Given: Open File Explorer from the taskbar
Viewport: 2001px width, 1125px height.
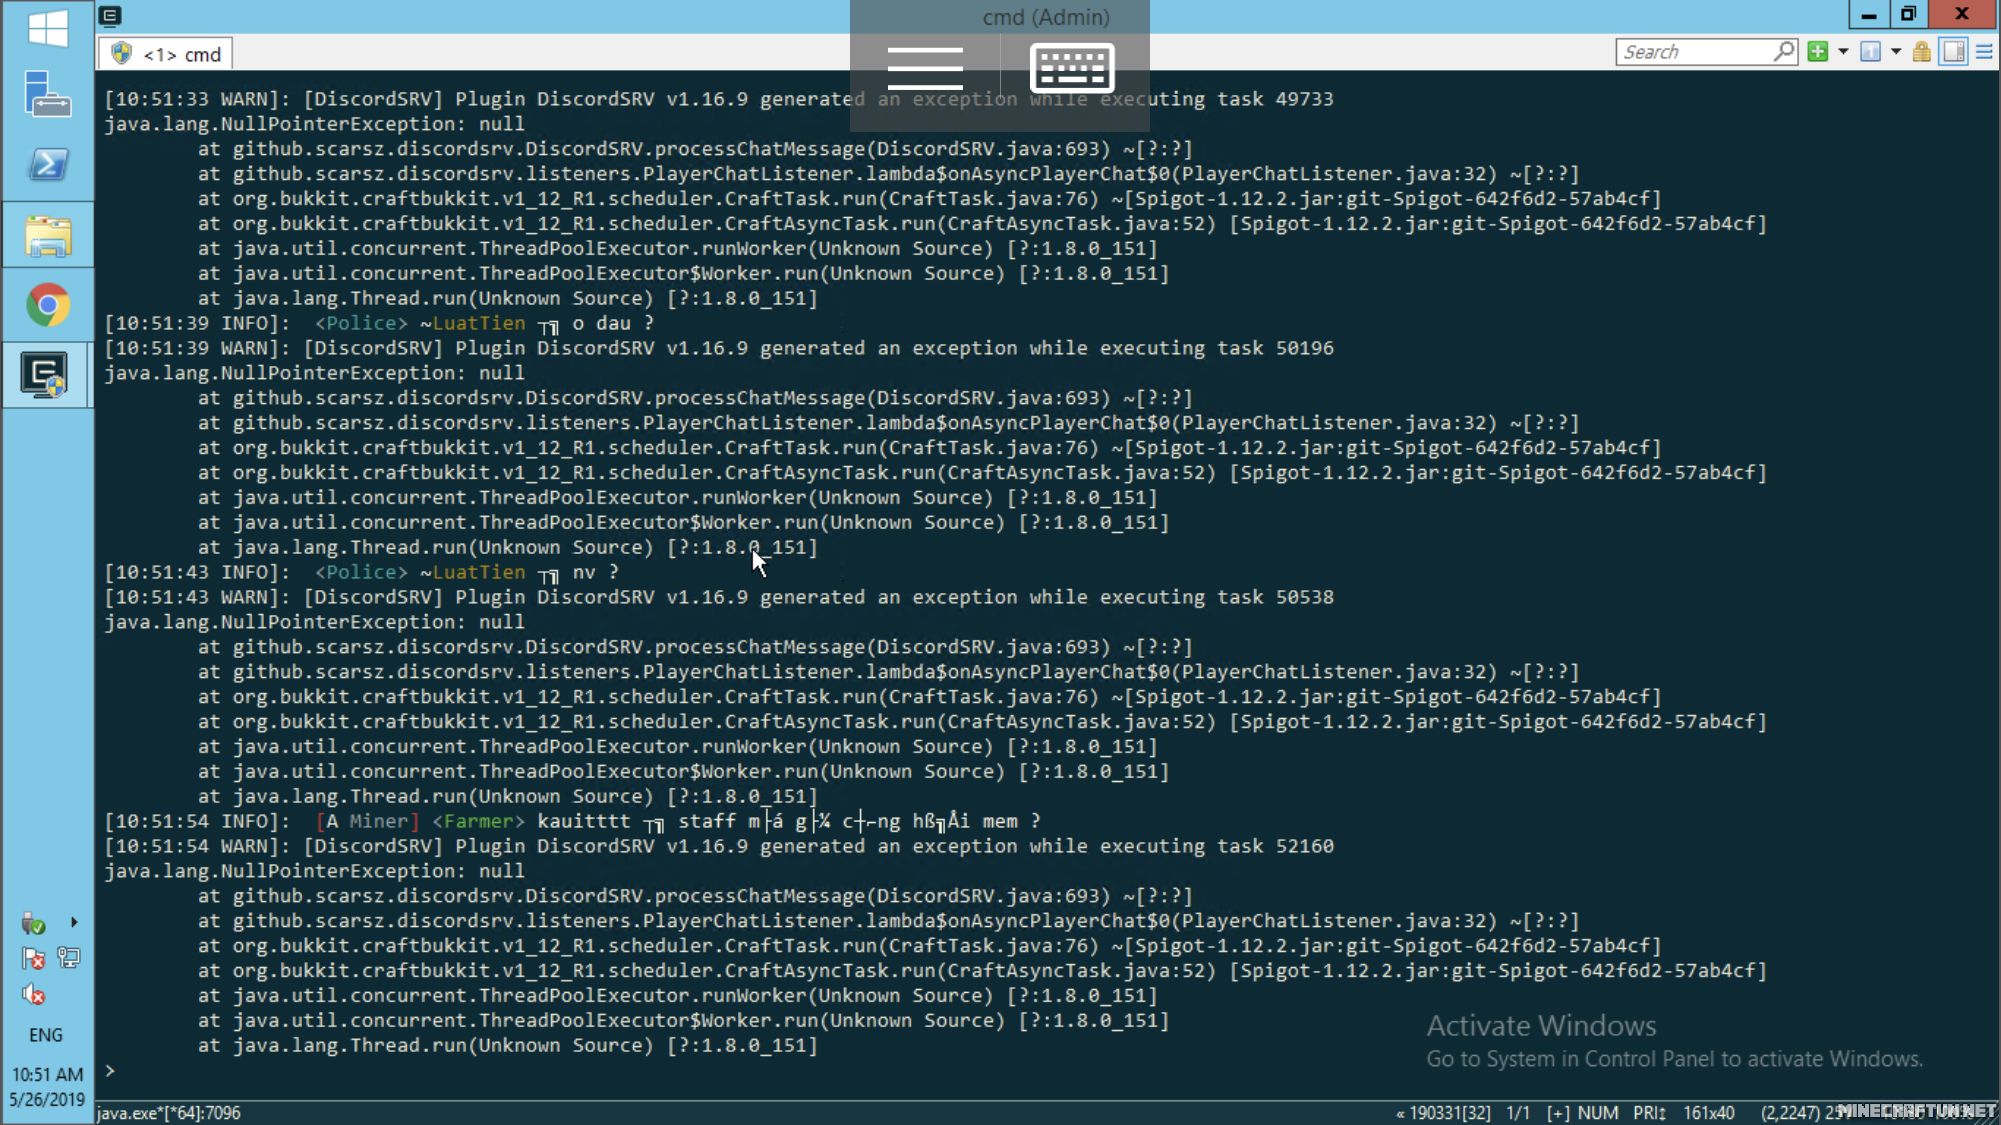Looking at the screenshot, I should point(47,236).
